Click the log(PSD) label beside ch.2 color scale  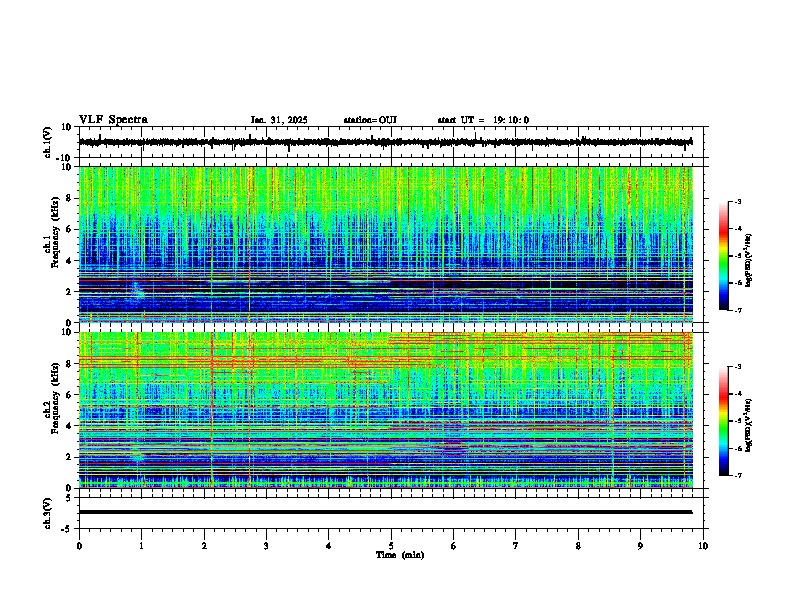point(749,426)
